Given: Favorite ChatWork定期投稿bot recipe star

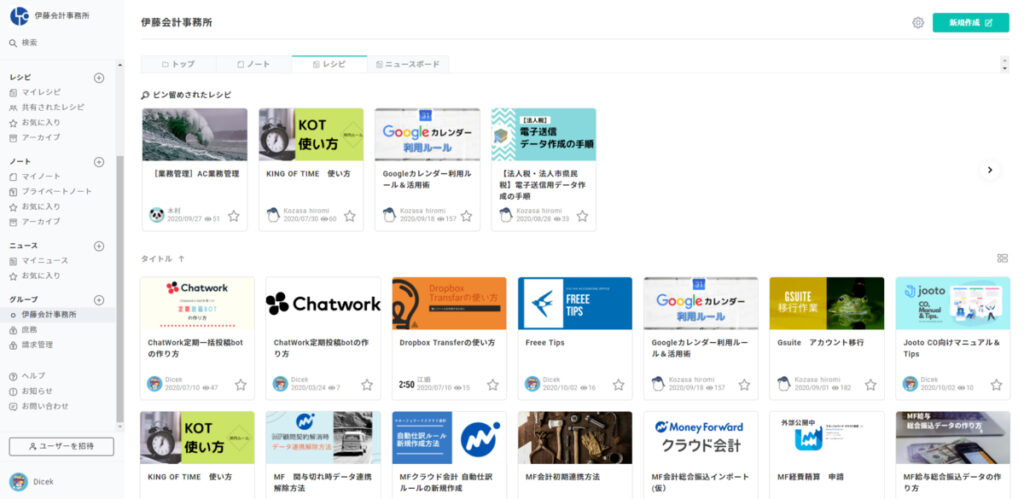Looking at the screenshot, I should 366,385.
